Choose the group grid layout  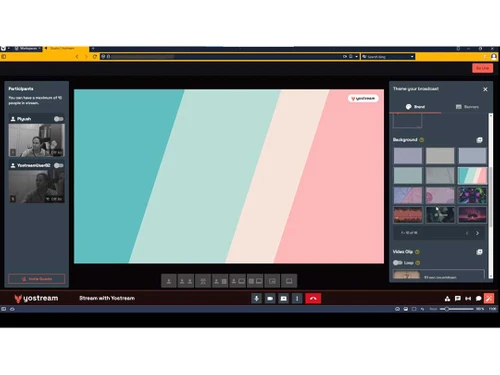pos(203,281)
